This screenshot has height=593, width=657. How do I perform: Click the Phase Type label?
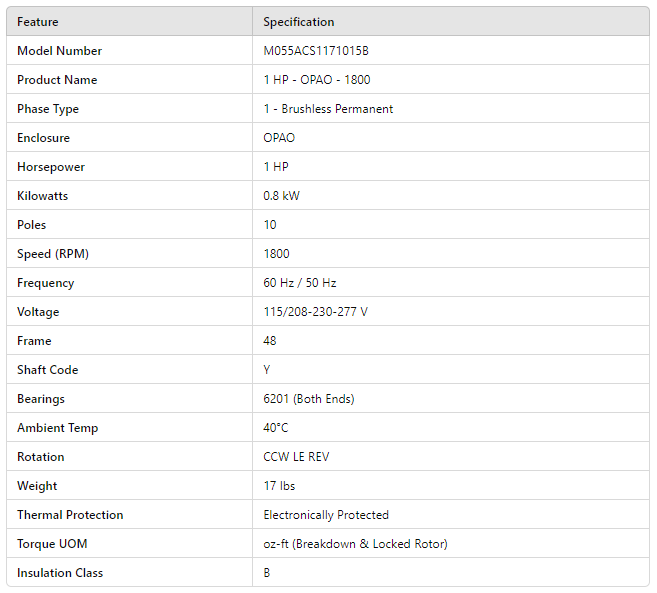click(48, 109)
